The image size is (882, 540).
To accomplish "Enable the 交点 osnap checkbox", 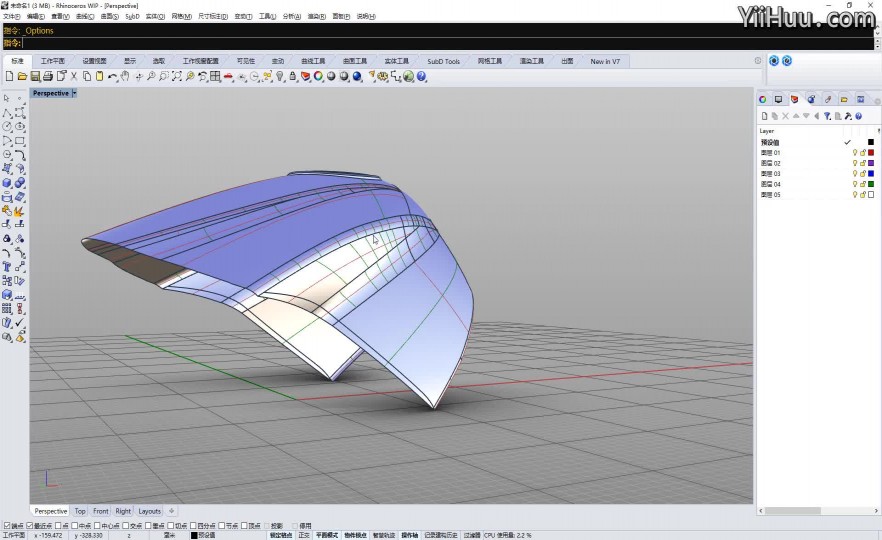I will [125, 526].
